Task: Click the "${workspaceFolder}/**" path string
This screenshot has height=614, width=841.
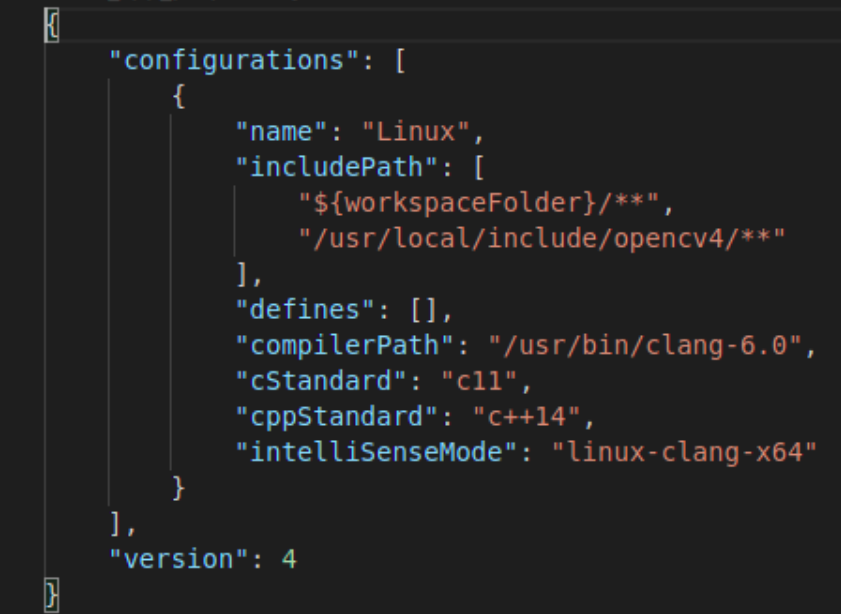Action: tap(478, 203)
